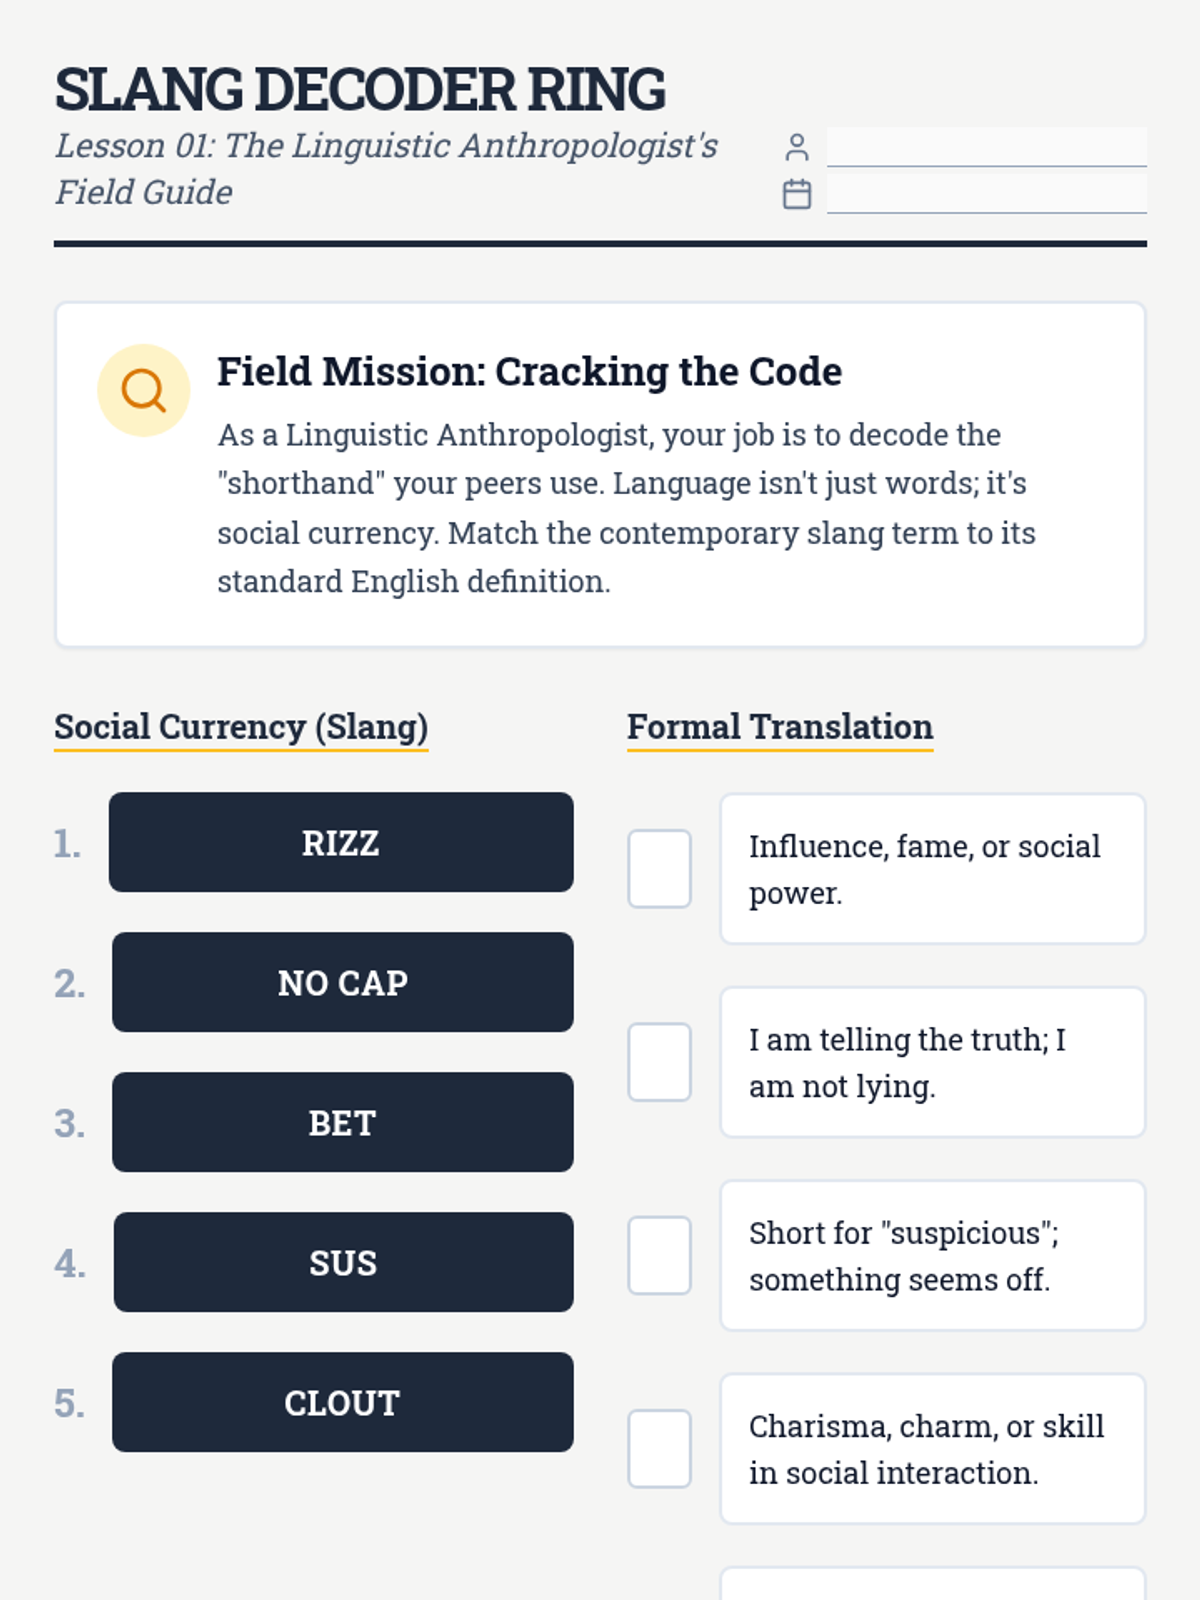Viewport: 1200px width, 1600px height.
Task: Click the date input line
Action: (x=986, y=193)
